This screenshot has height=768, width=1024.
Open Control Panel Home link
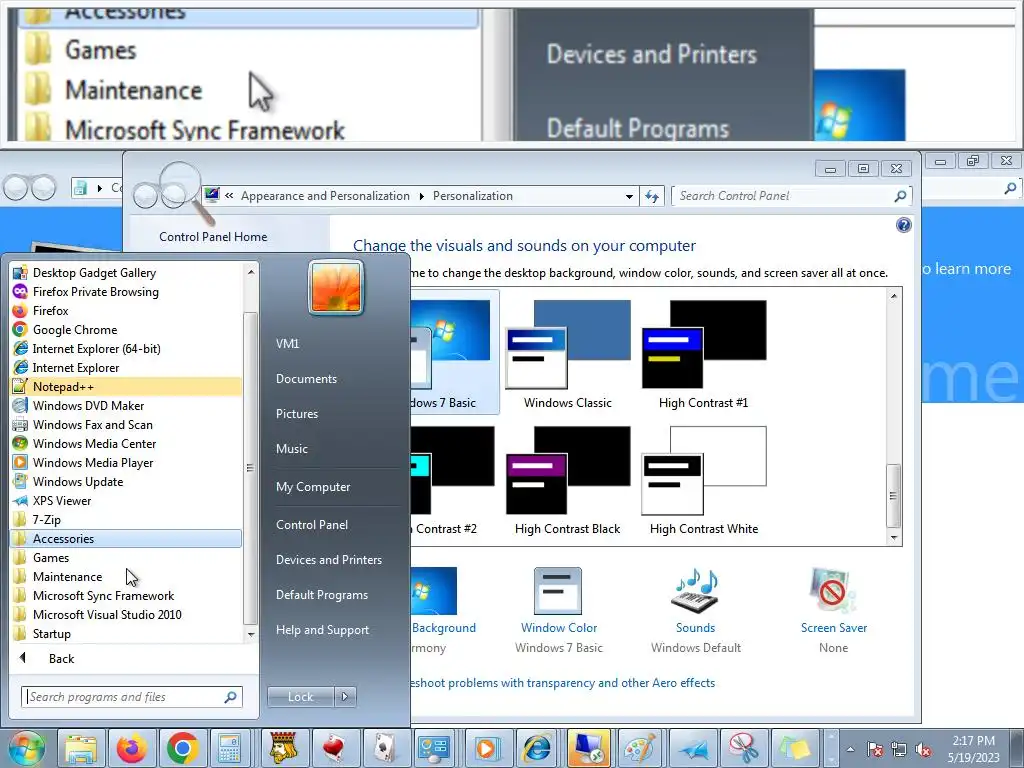213,236
